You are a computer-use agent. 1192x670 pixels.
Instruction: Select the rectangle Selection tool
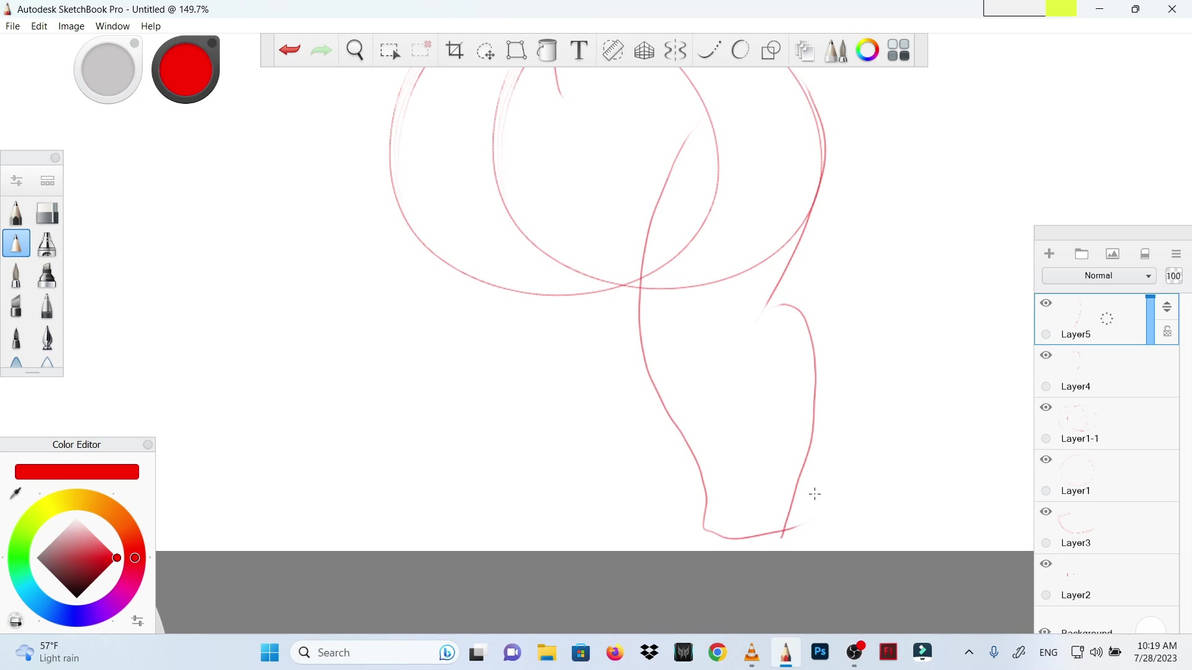tap(389, 51)
